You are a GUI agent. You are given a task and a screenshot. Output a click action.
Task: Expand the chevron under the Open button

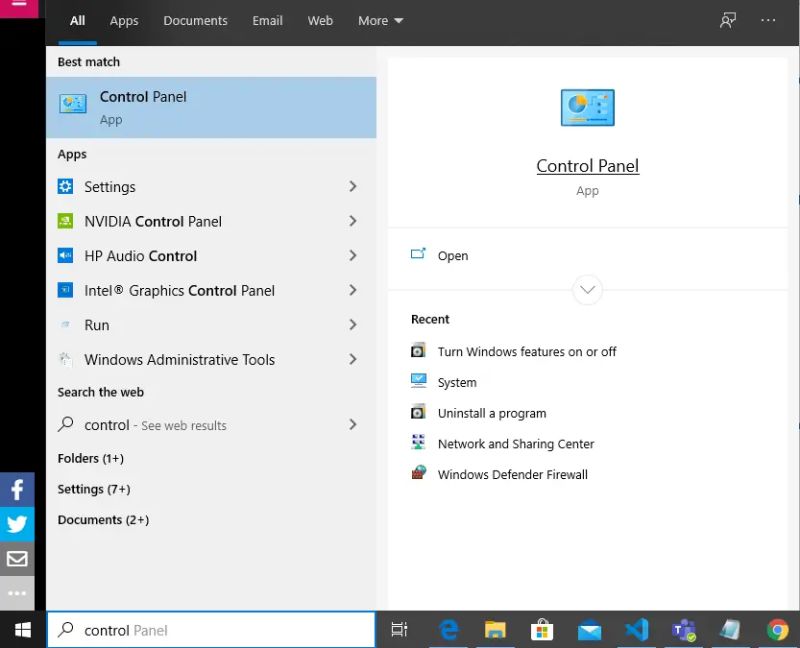pyautogui.click(x=587, y=290)
